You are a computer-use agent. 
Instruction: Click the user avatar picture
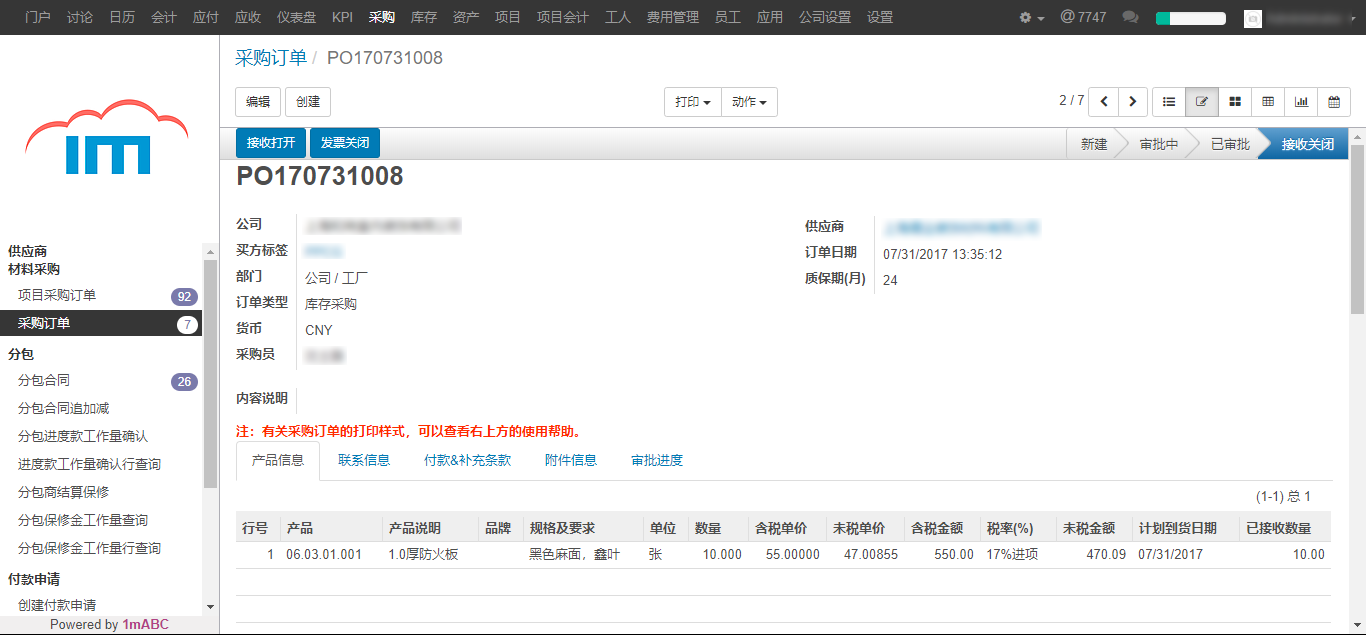coord(1253,18)
